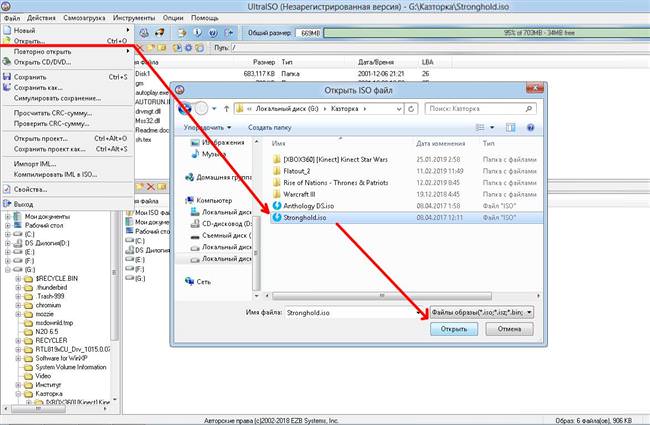Screen dimensions: 650x425
Task: Click the magnifier icon in the search box
Action: click(x=529, y=109)
